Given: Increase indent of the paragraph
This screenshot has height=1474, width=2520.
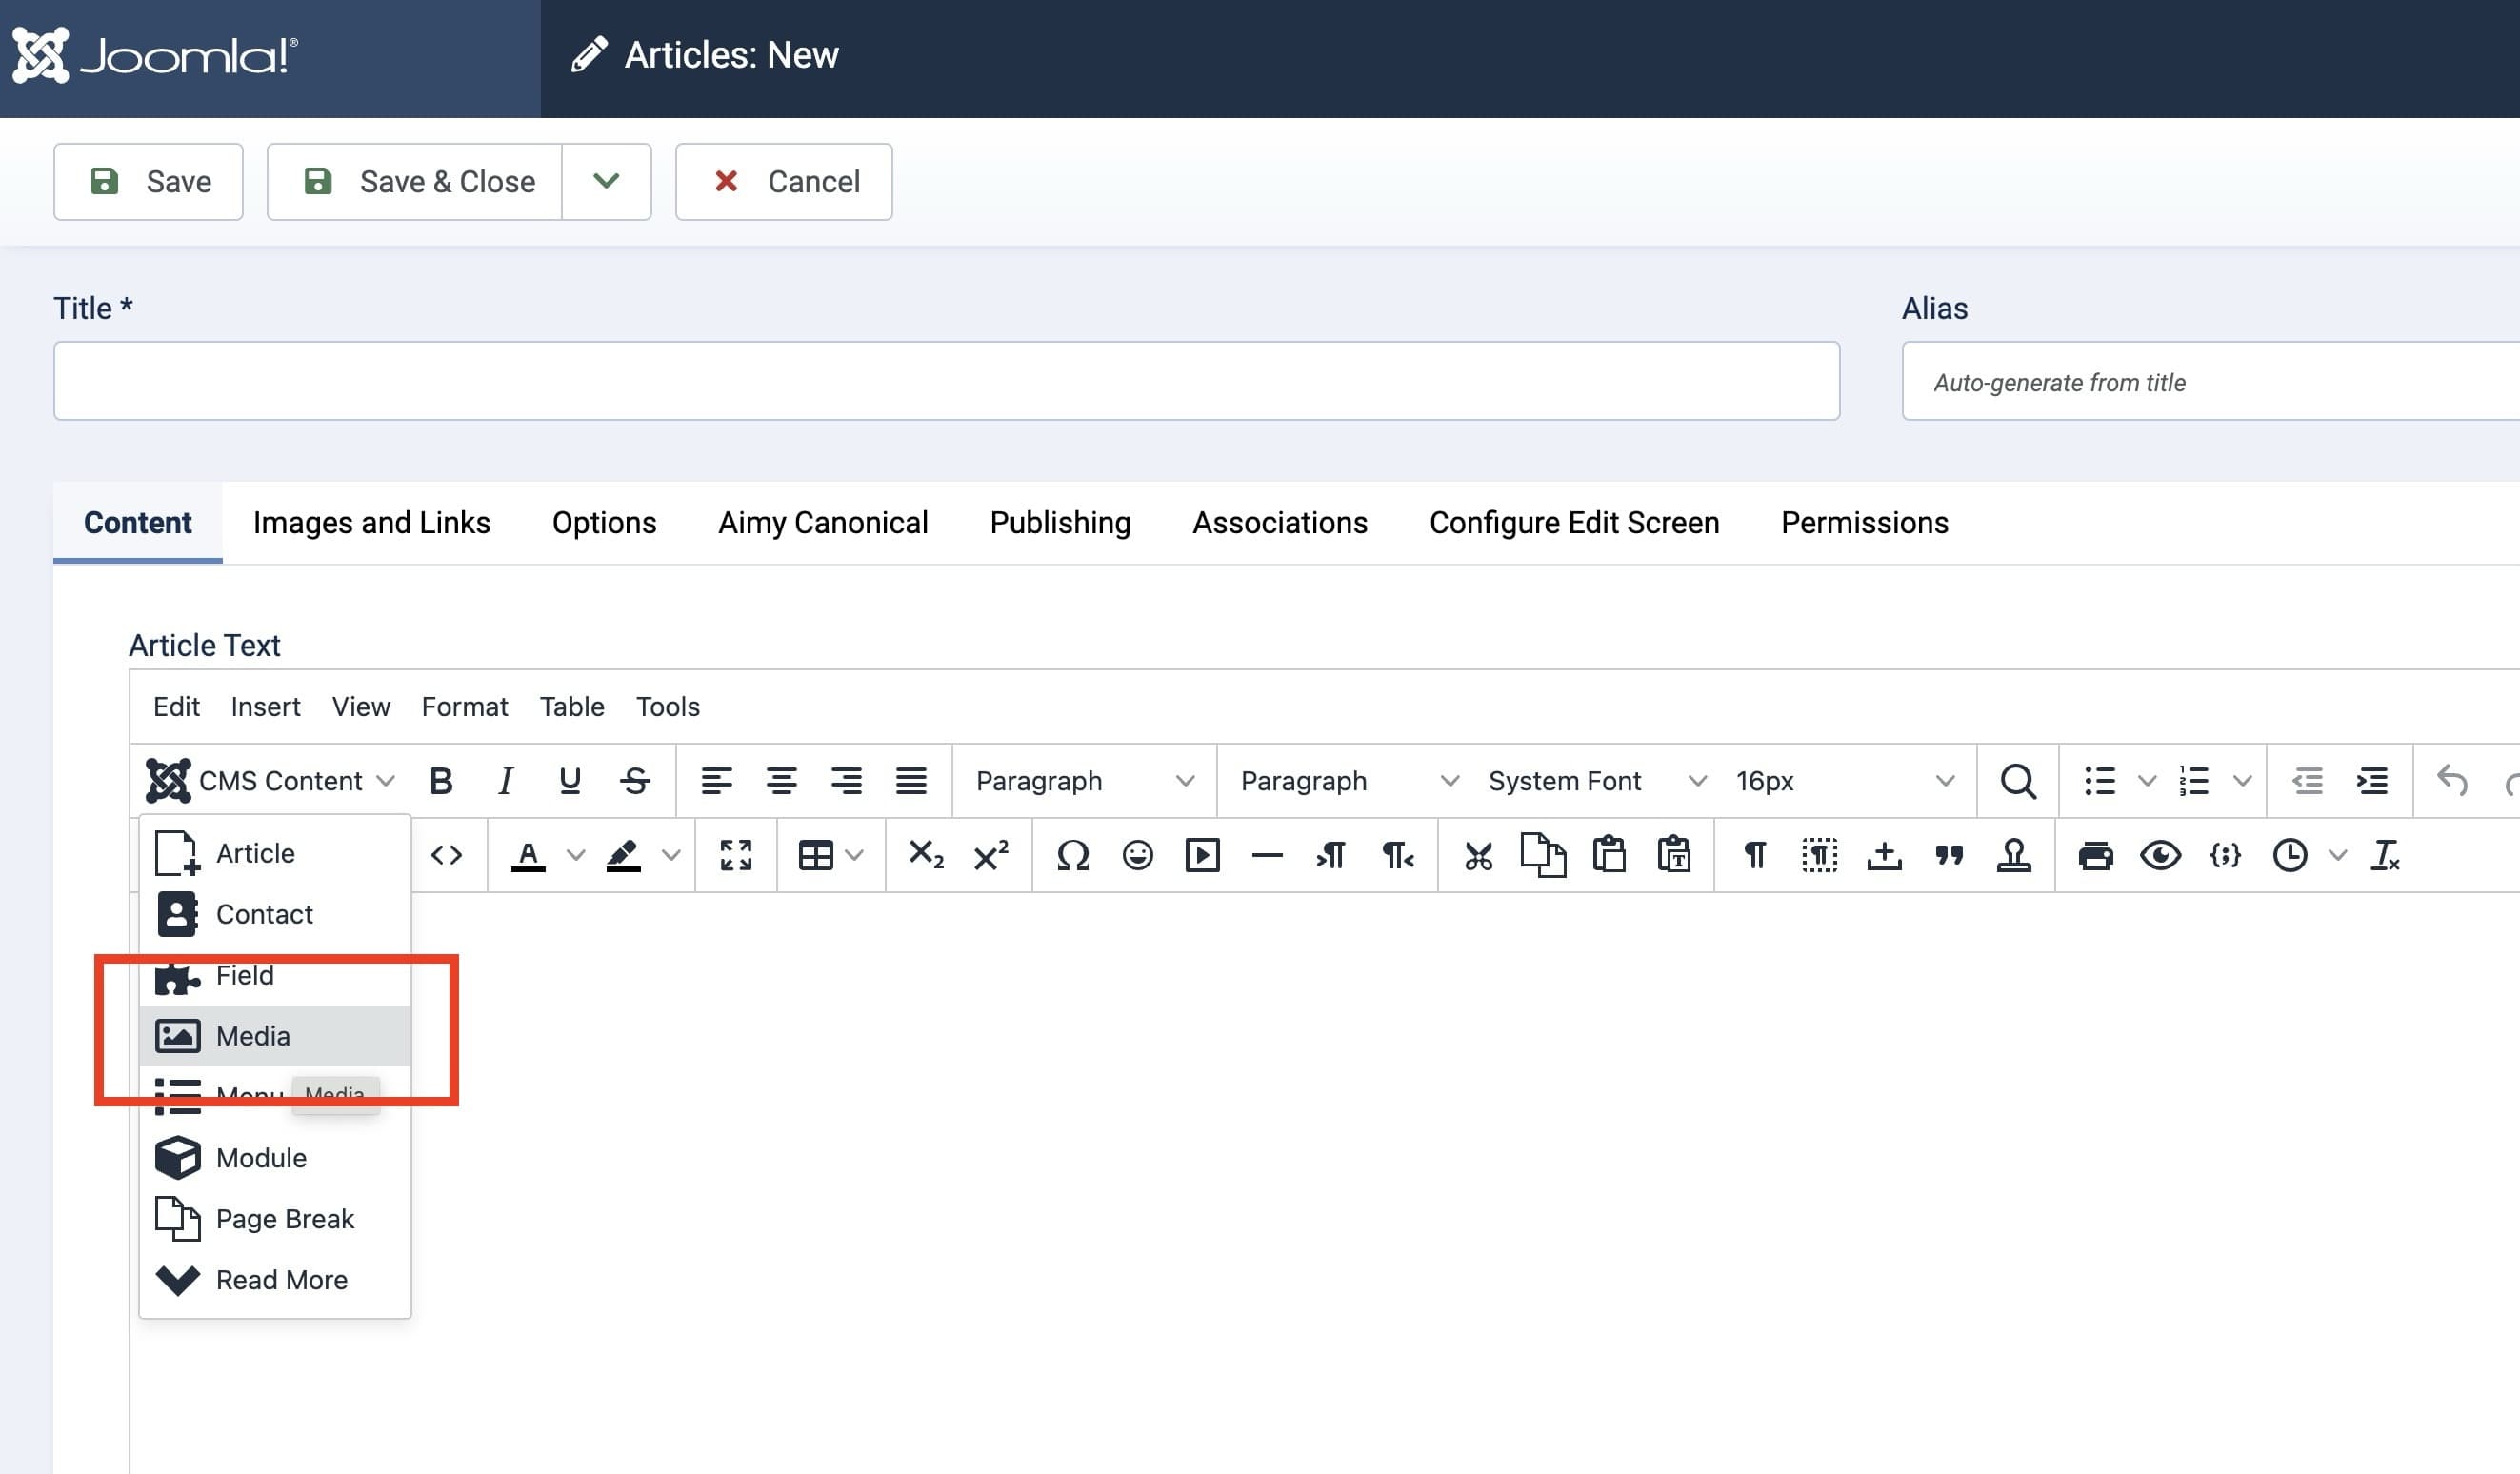Looking at the screenshot, I should click(2372, 781).
